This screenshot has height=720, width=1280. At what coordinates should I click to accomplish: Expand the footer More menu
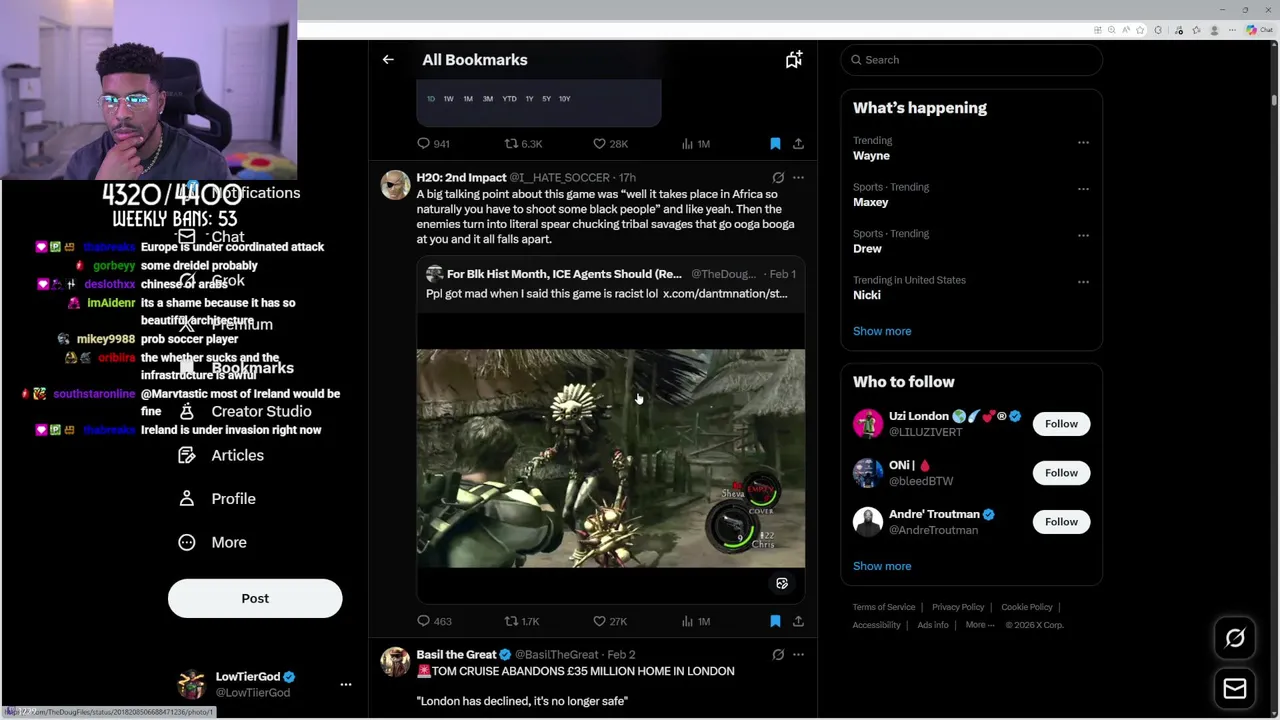tap(980, 625)
